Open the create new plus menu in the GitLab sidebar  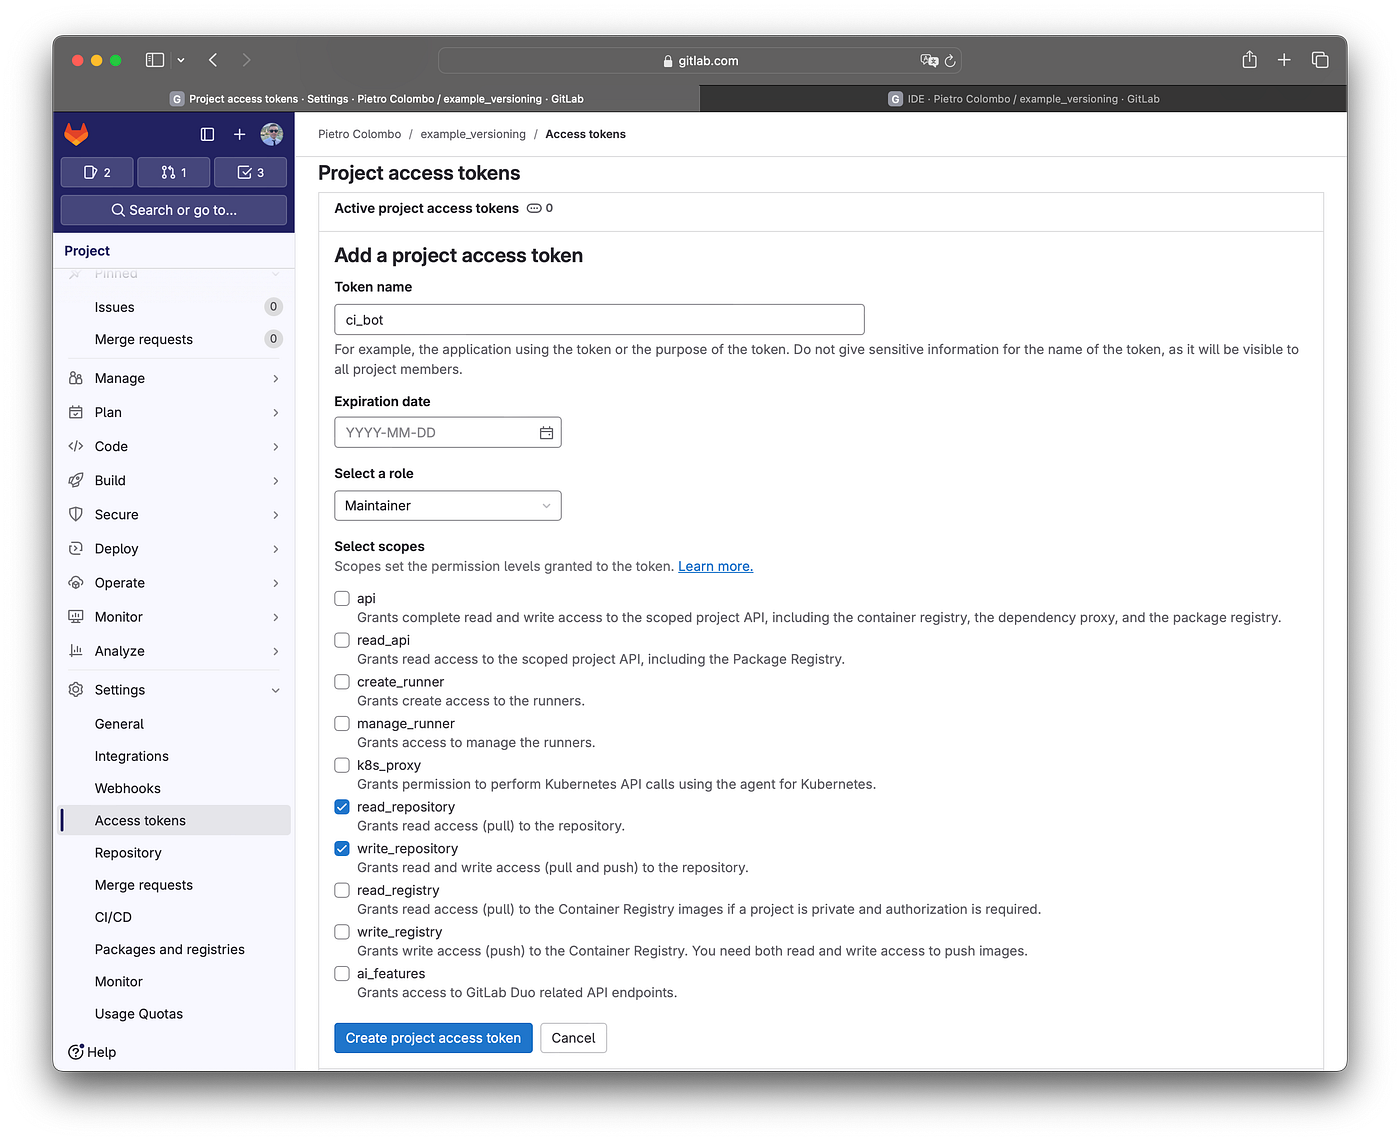click(239, 134)
